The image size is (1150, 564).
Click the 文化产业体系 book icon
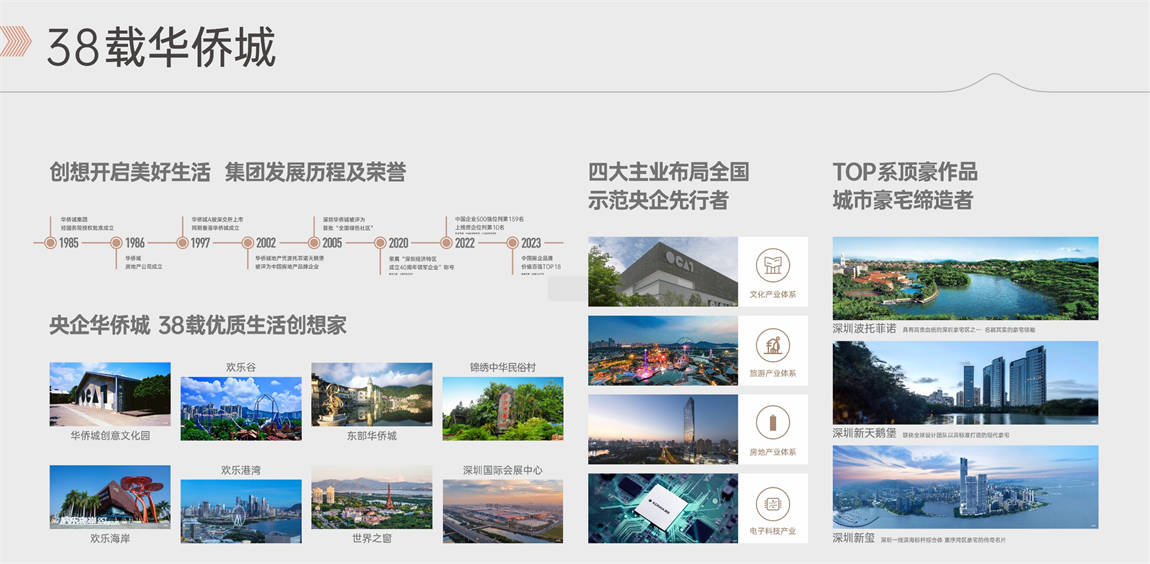pos(773,265)
